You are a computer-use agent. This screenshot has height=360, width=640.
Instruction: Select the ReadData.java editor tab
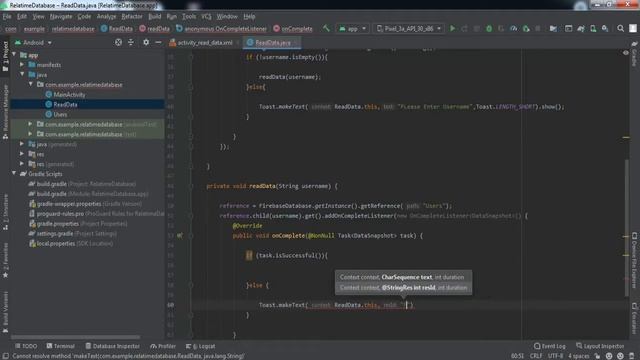pos(272,42)
